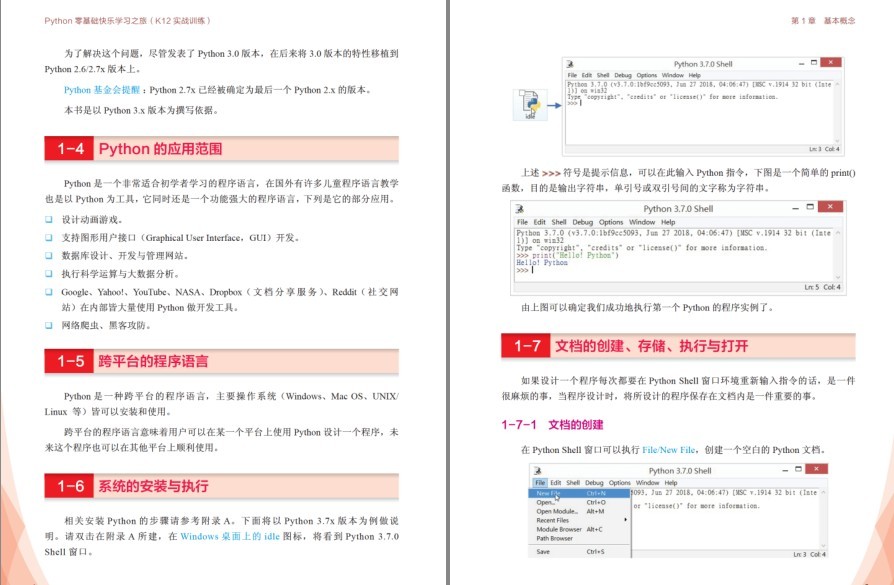Click the 'Ln: 5 Col: 4' status bar text

tap(822, 287)
